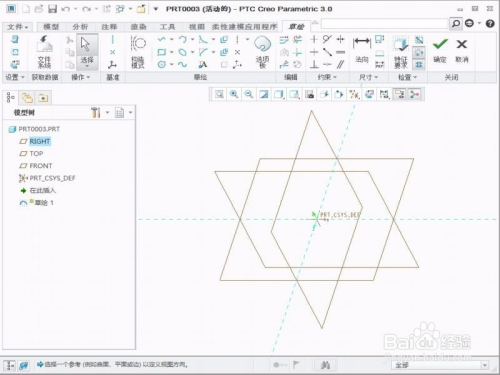
Task: Select the Text sketch tool
Action: tap(203, 64)
